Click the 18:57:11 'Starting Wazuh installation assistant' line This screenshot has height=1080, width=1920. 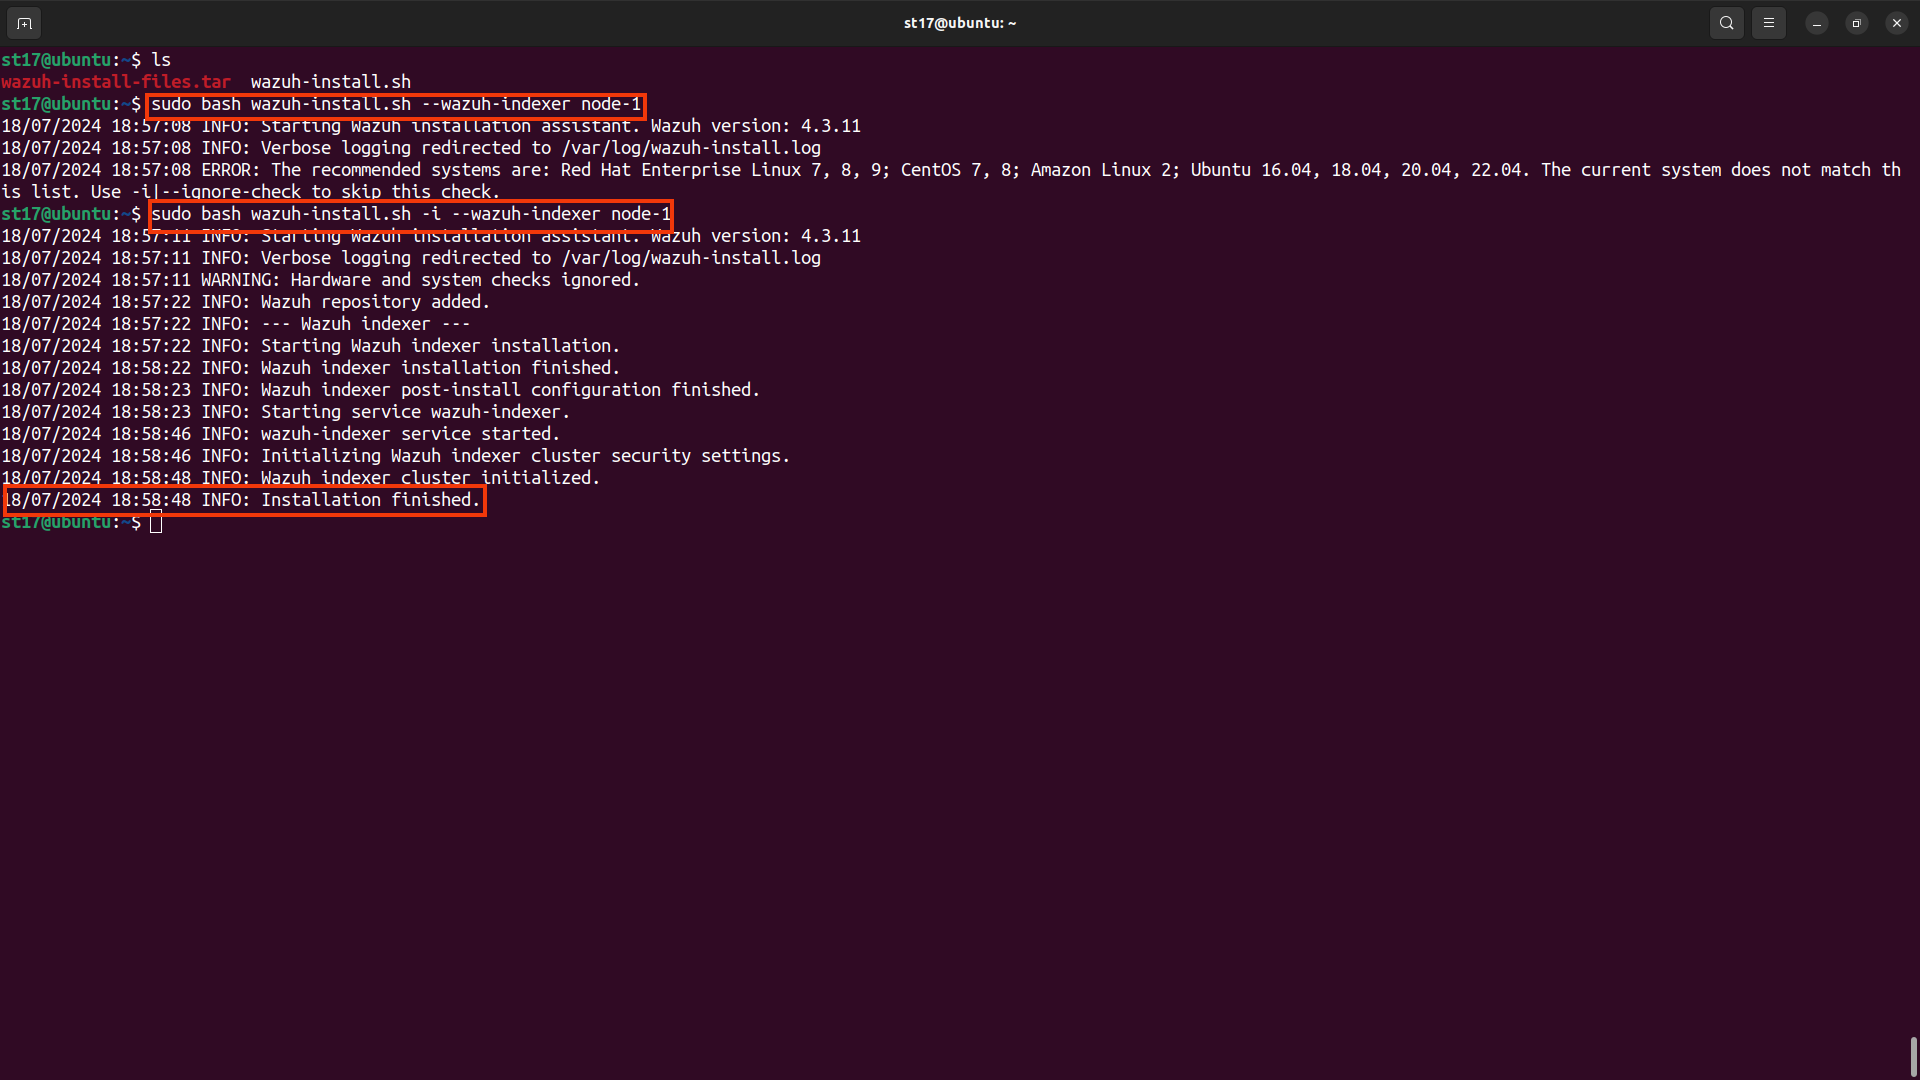pyautogui.click(x=431, y=236)
